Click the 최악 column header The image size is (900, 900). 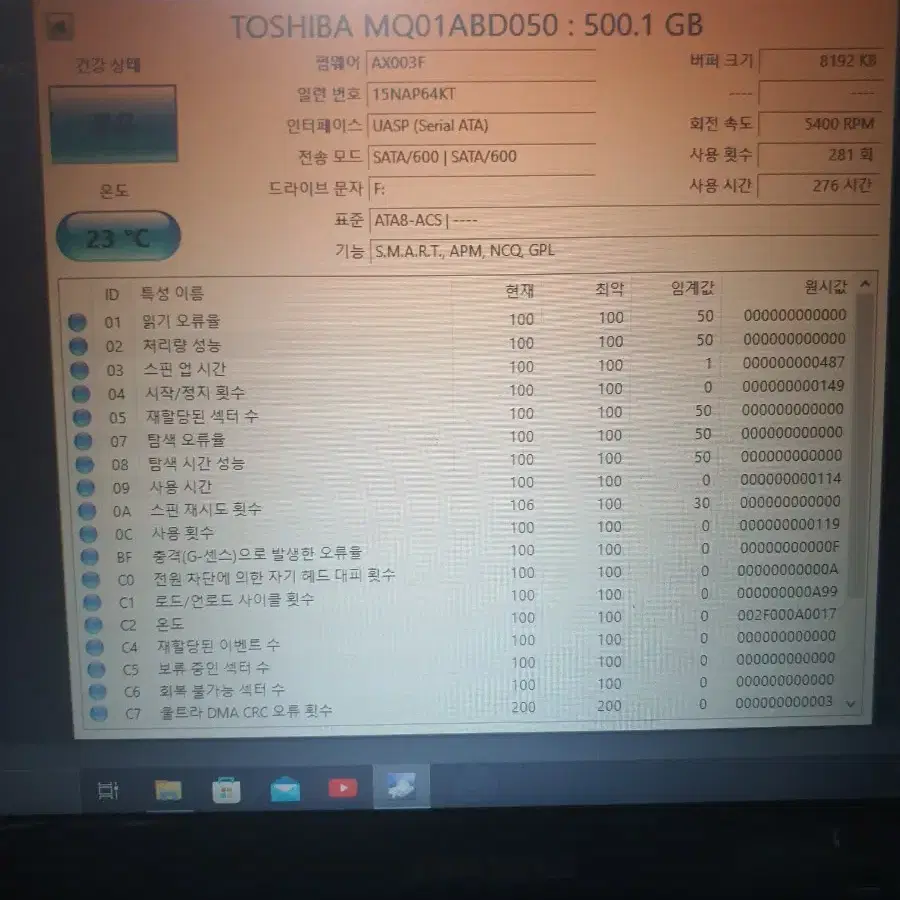pyautogui.click(x=610, y=289)
